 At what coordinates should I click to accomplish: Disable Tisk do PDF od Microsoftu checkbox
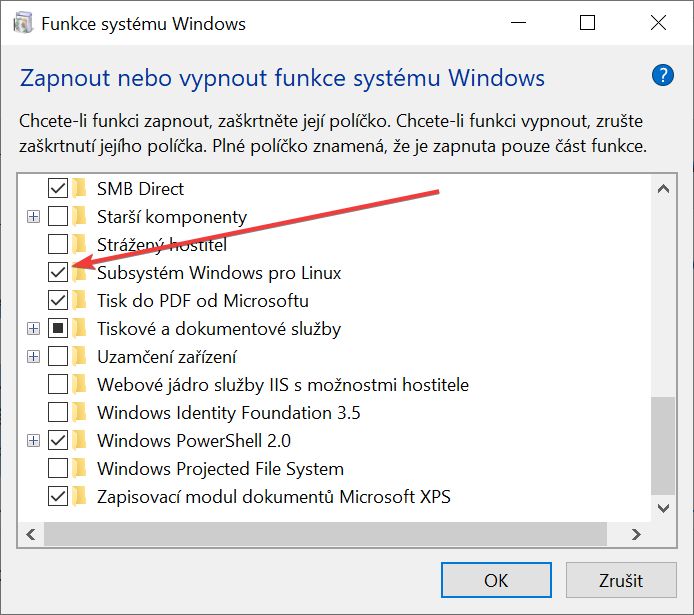58,300
